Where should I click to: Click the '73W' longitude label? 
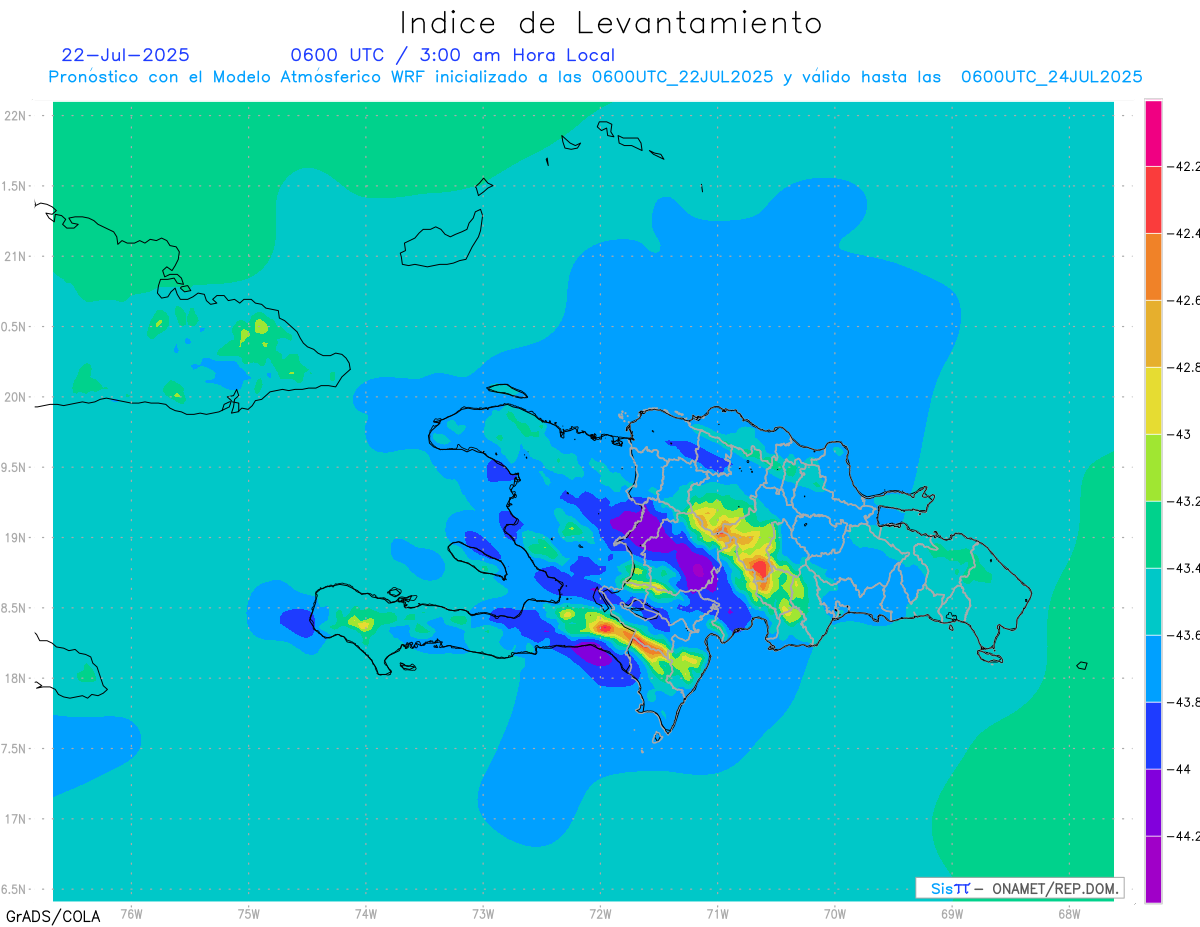tap(483, 913)
